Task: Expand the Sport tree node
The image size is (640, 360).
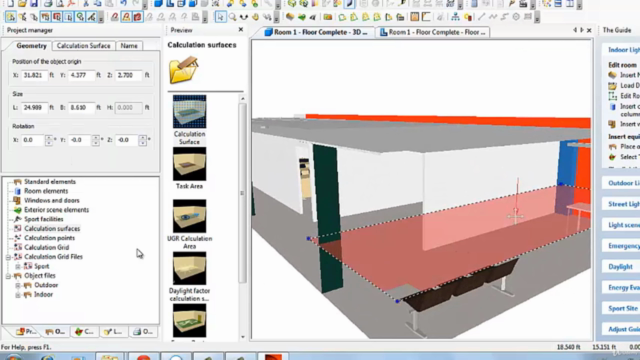Action: (18, 267)
